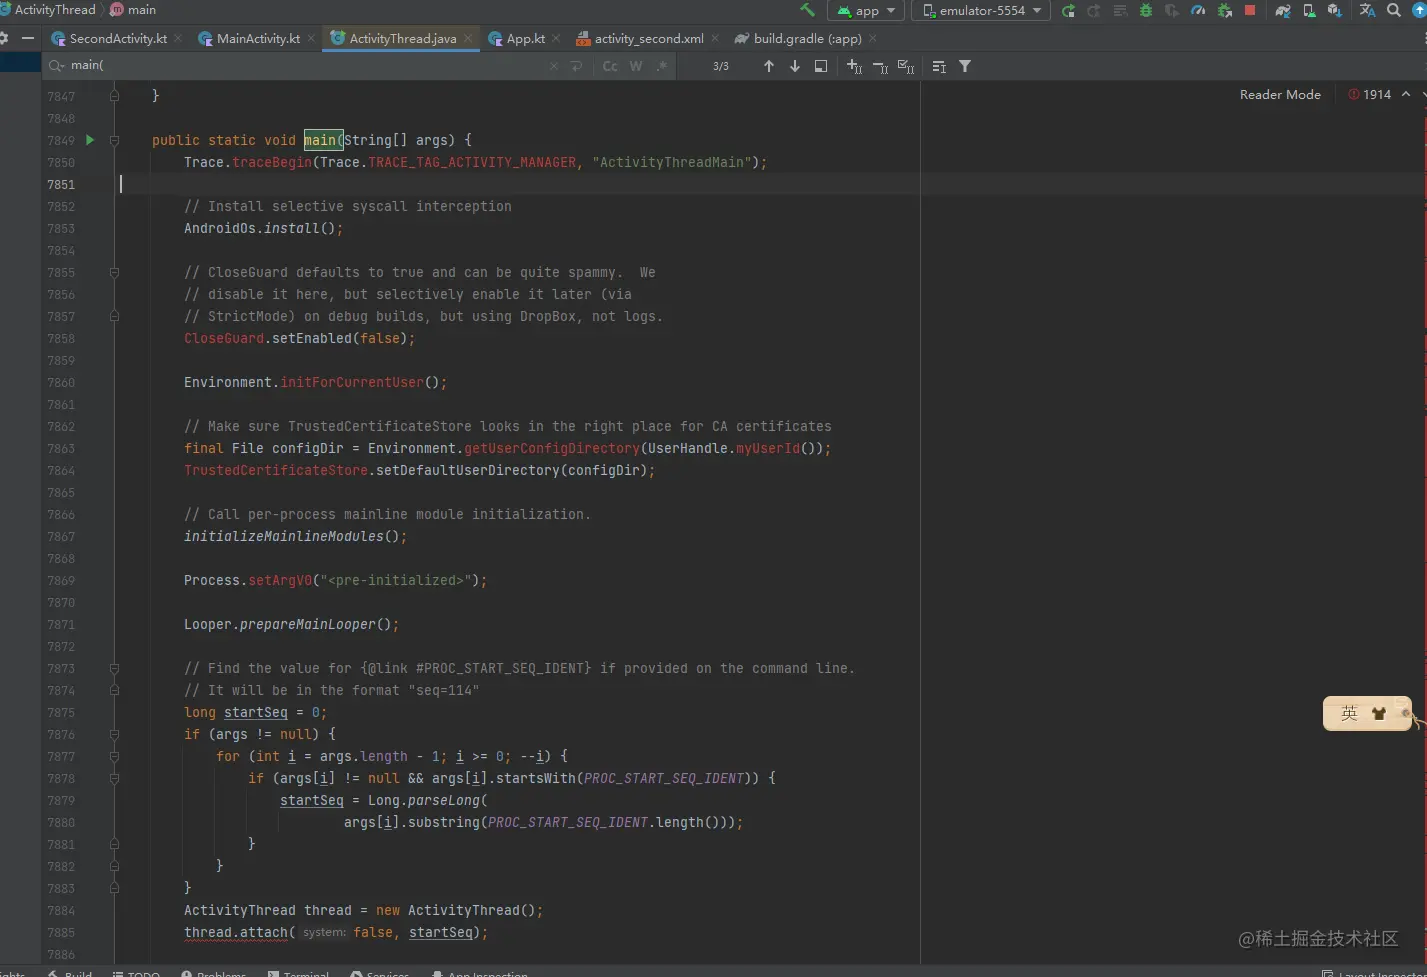Open the toolbar Search magnifier icon
The image size is (1427, 977).
[1393, 10]
